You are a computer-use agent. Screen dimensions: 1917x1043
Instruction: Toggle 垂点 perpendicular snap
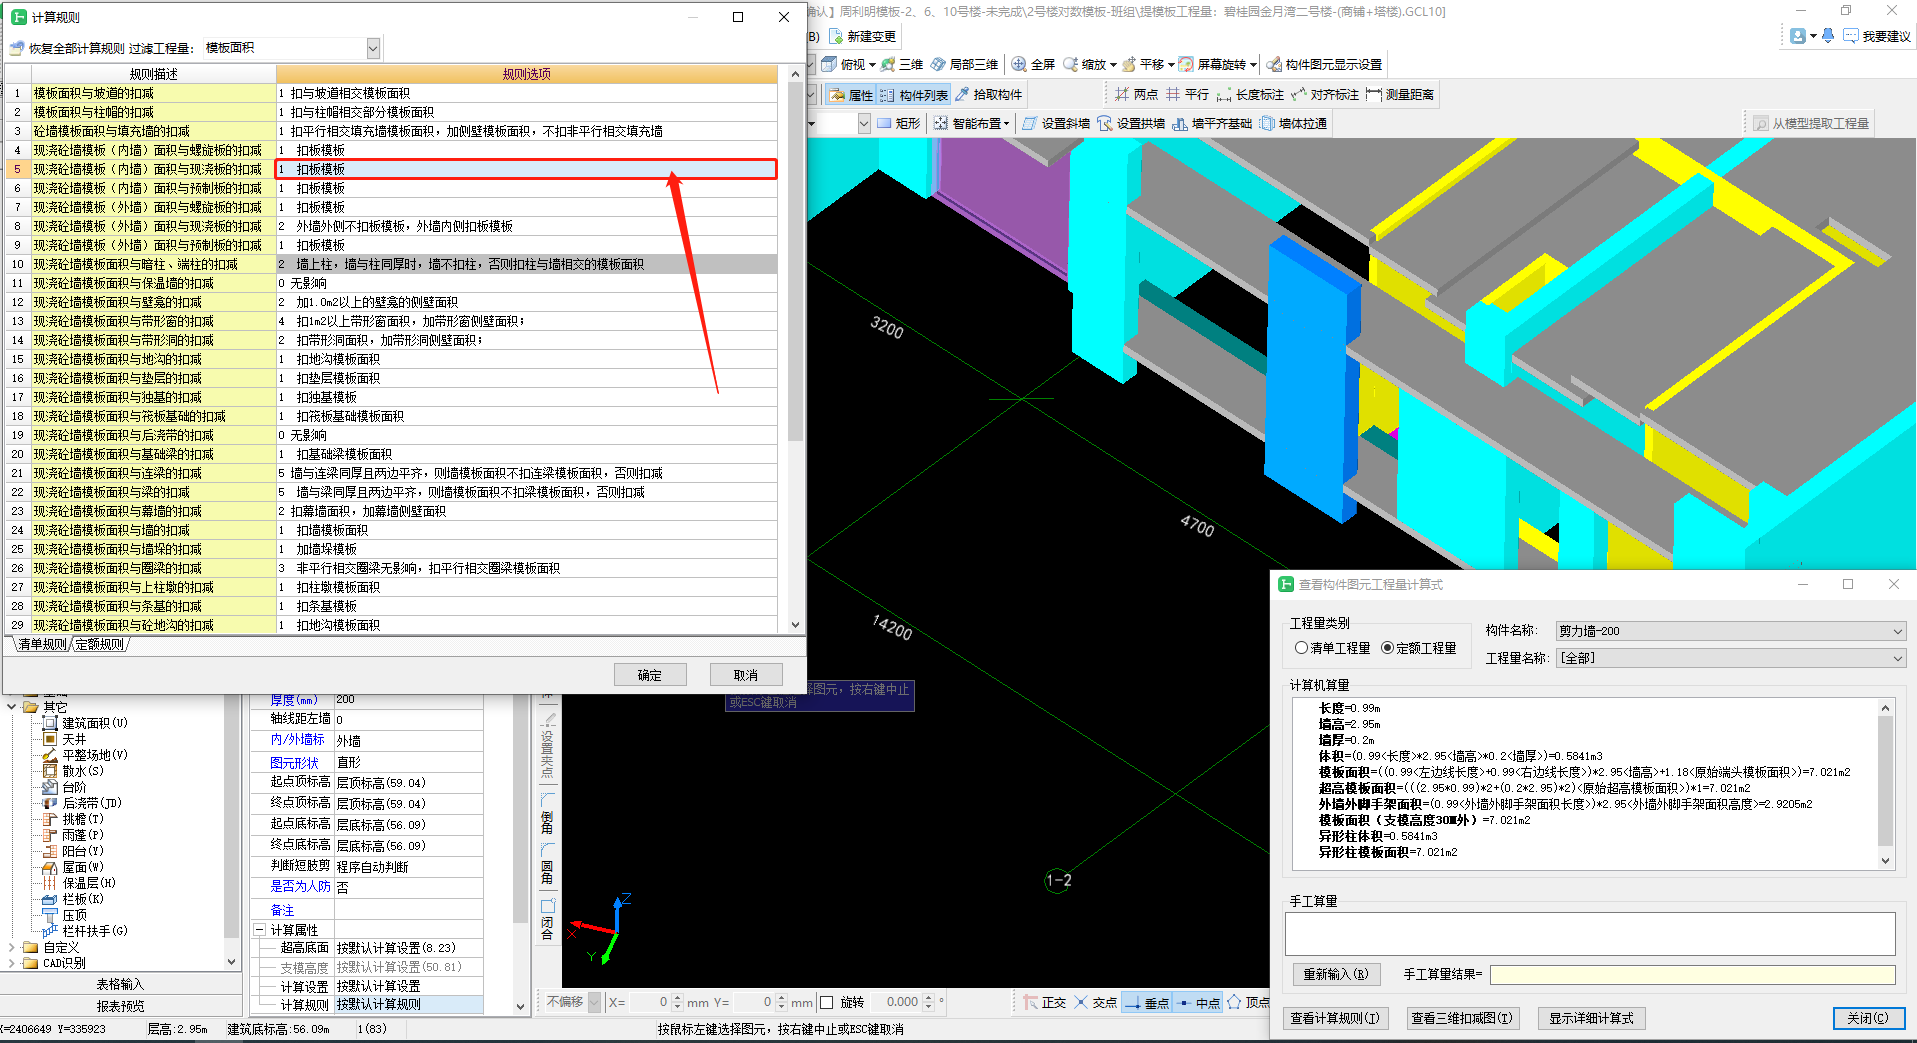[1146, 1002]
